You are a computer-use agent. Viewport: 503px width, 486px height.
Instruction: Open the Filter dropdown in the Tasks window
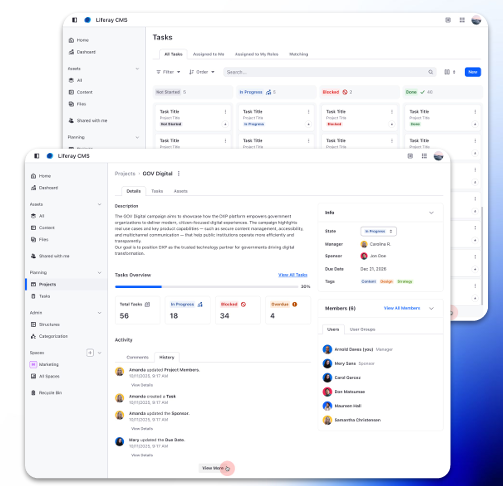point(168,72)
